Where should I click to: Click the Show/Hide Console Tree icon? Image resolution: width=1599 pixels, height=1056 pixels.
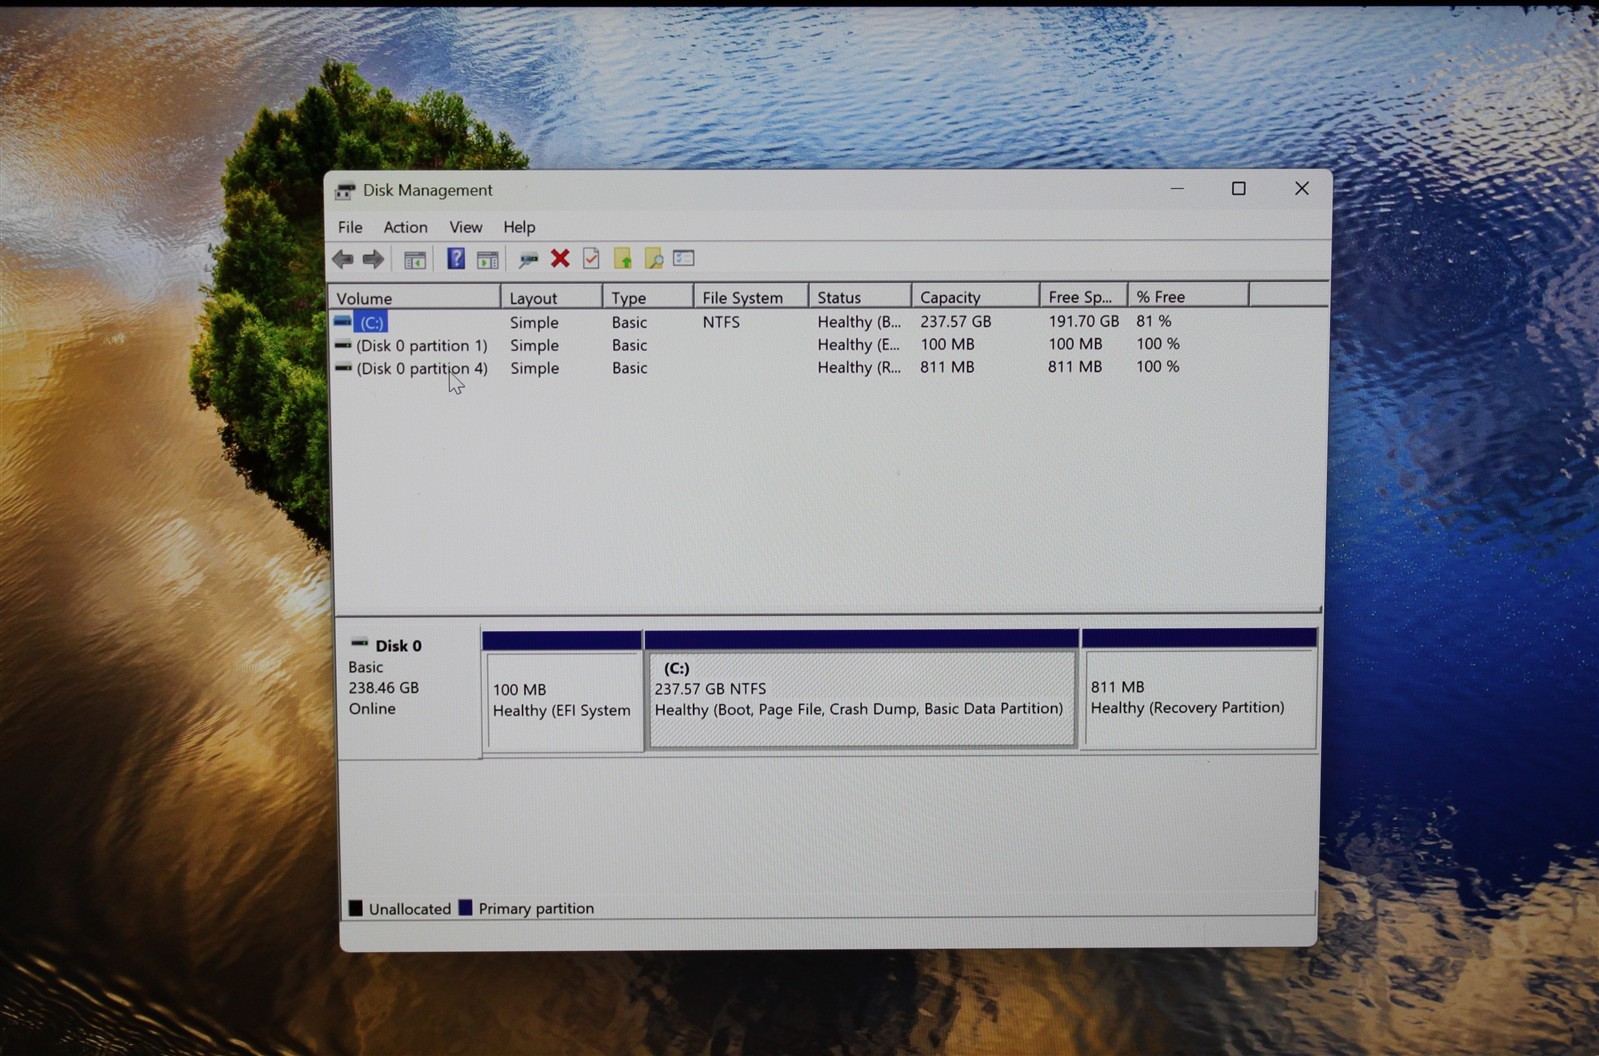pos(415,260)
